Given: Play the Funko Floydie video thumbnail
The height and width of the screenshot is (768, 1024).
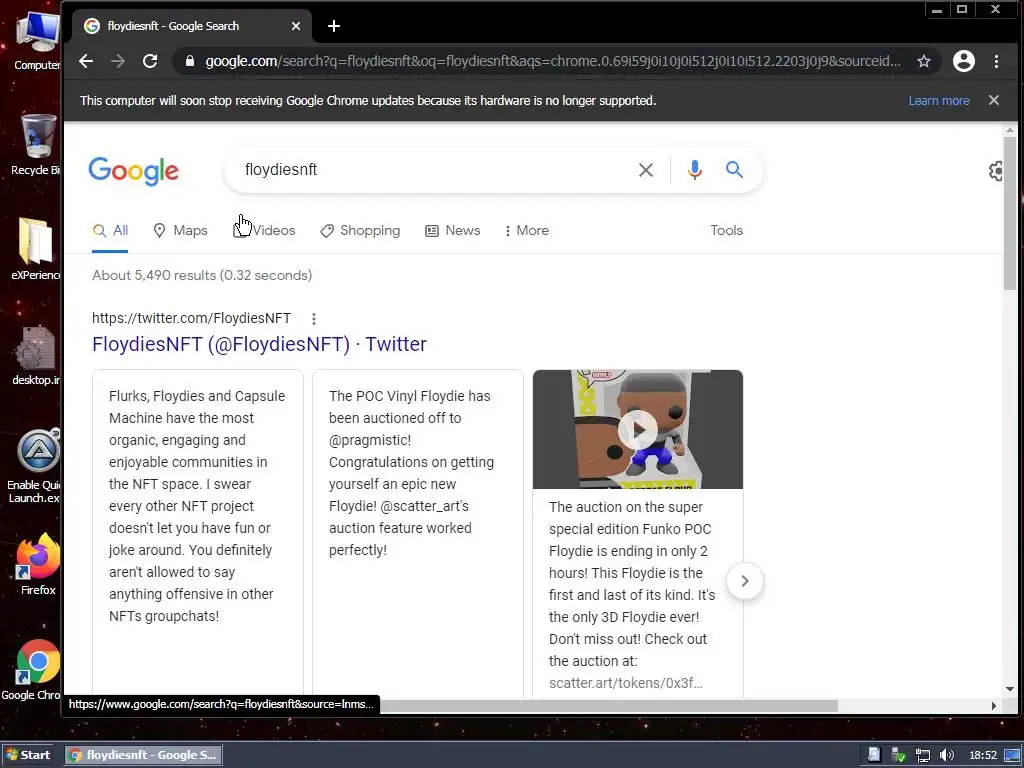Looking at the screenshot, I should [x=638, y=430].
